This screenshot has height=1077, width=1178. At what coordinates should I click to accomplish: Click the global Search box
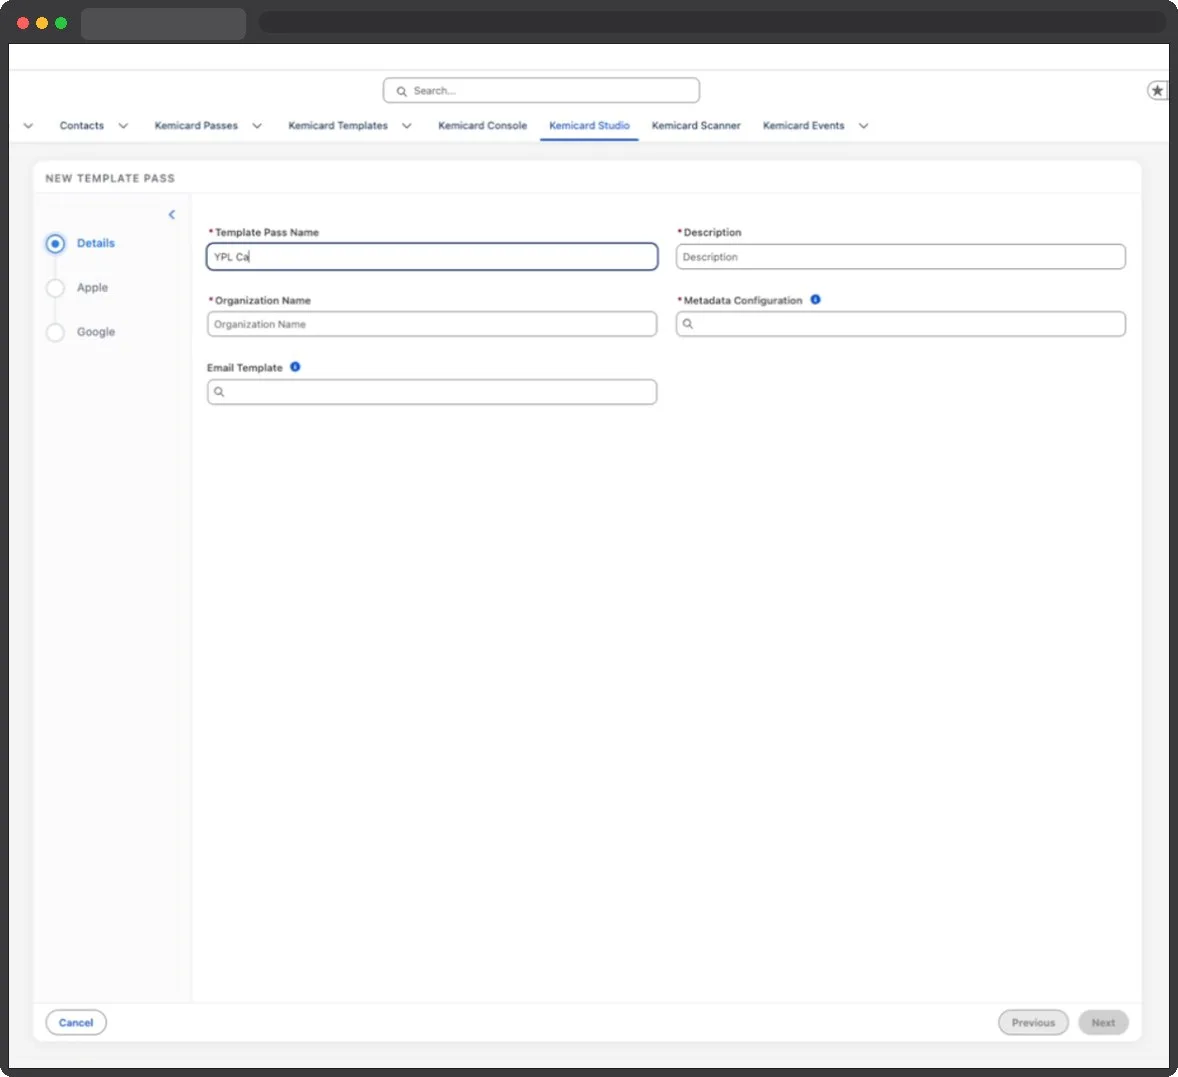tap(541, 90)
